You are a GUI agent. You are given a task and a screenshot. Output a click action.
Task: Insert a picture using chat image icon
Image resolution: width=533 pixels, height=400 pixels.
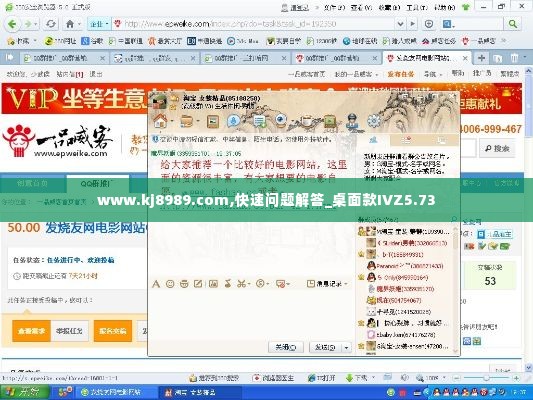(213, 283)
